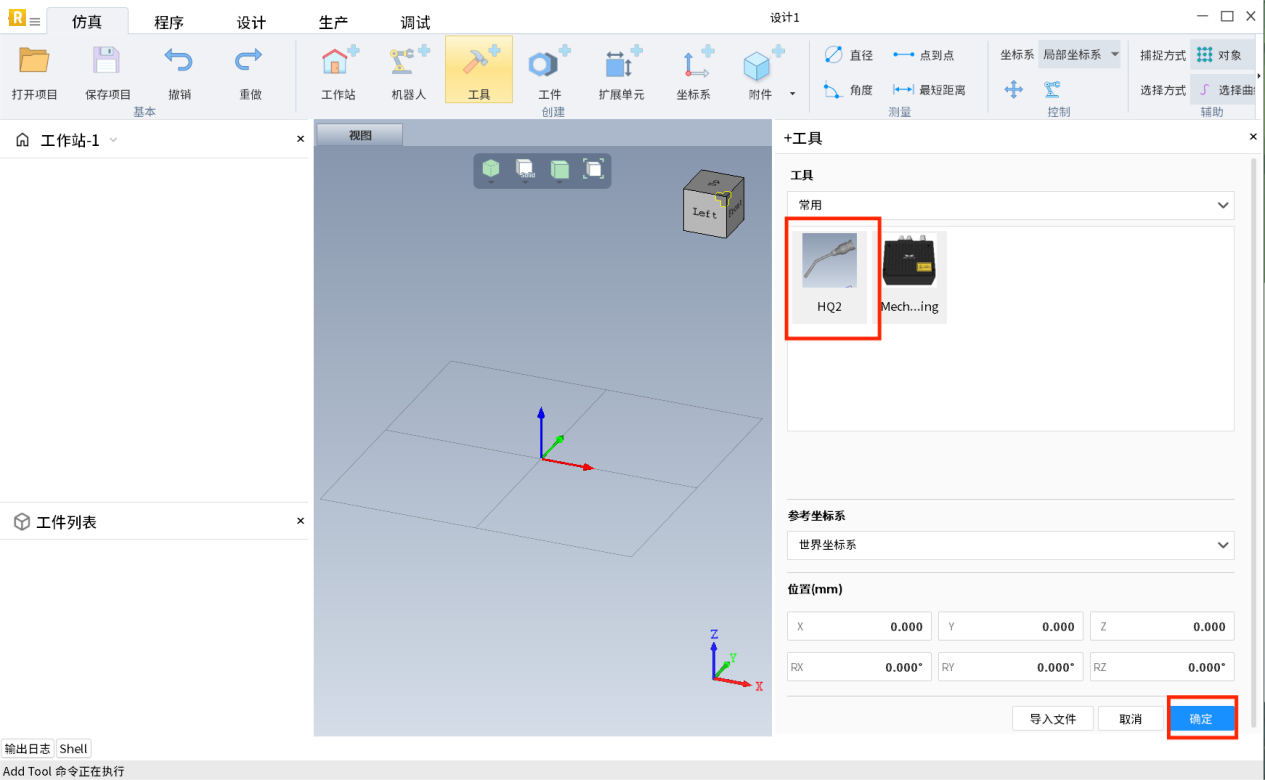
Task: Select the Shortest Distance (最短距离) measure tool
Action: tap(929, 90)
